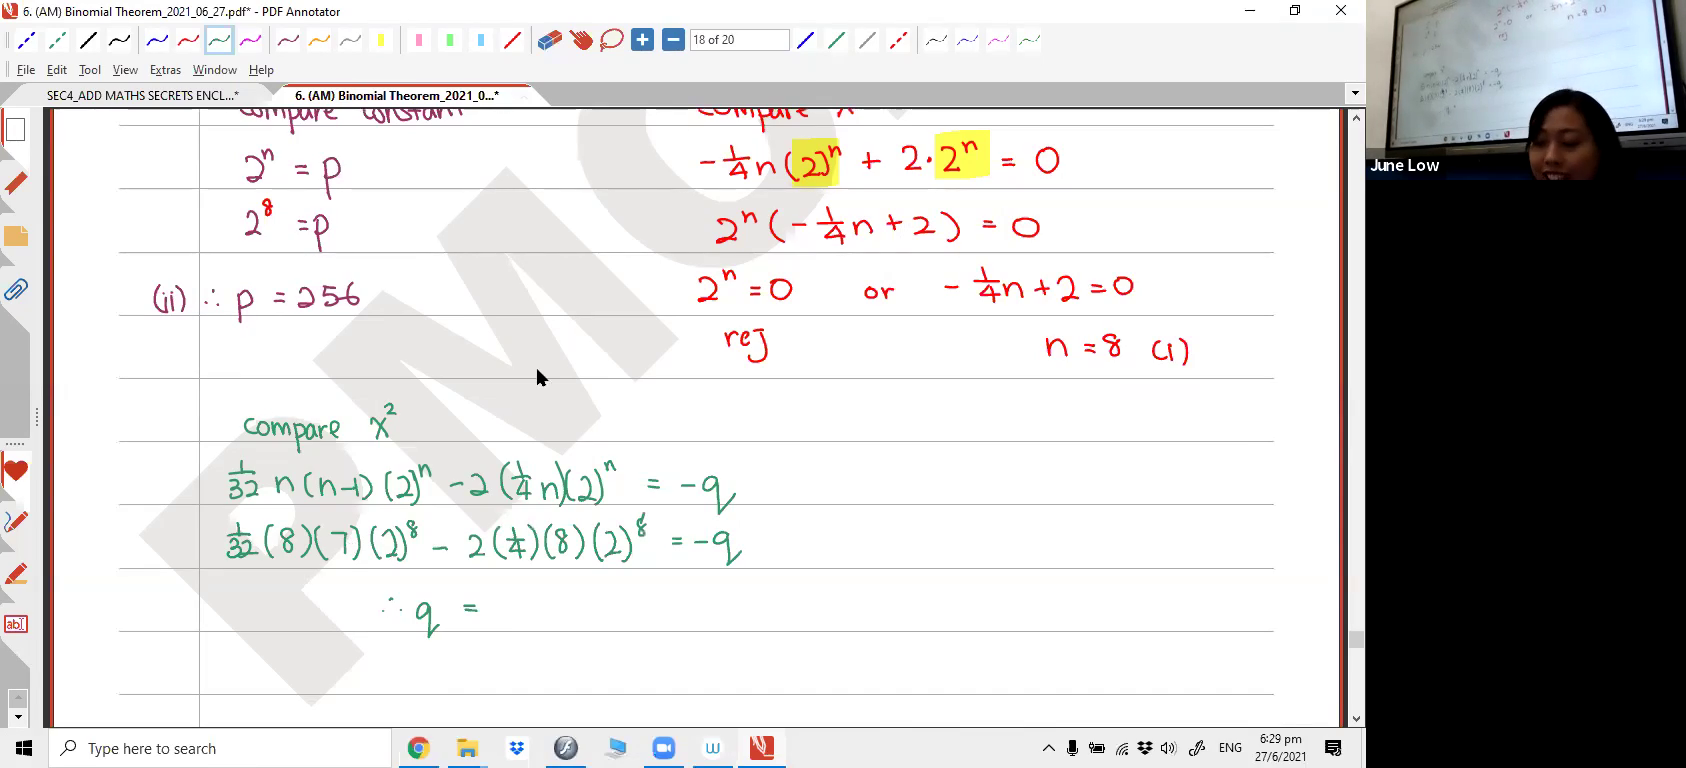
Task: Open the sticky note sidebar tab
Action: 15,237
